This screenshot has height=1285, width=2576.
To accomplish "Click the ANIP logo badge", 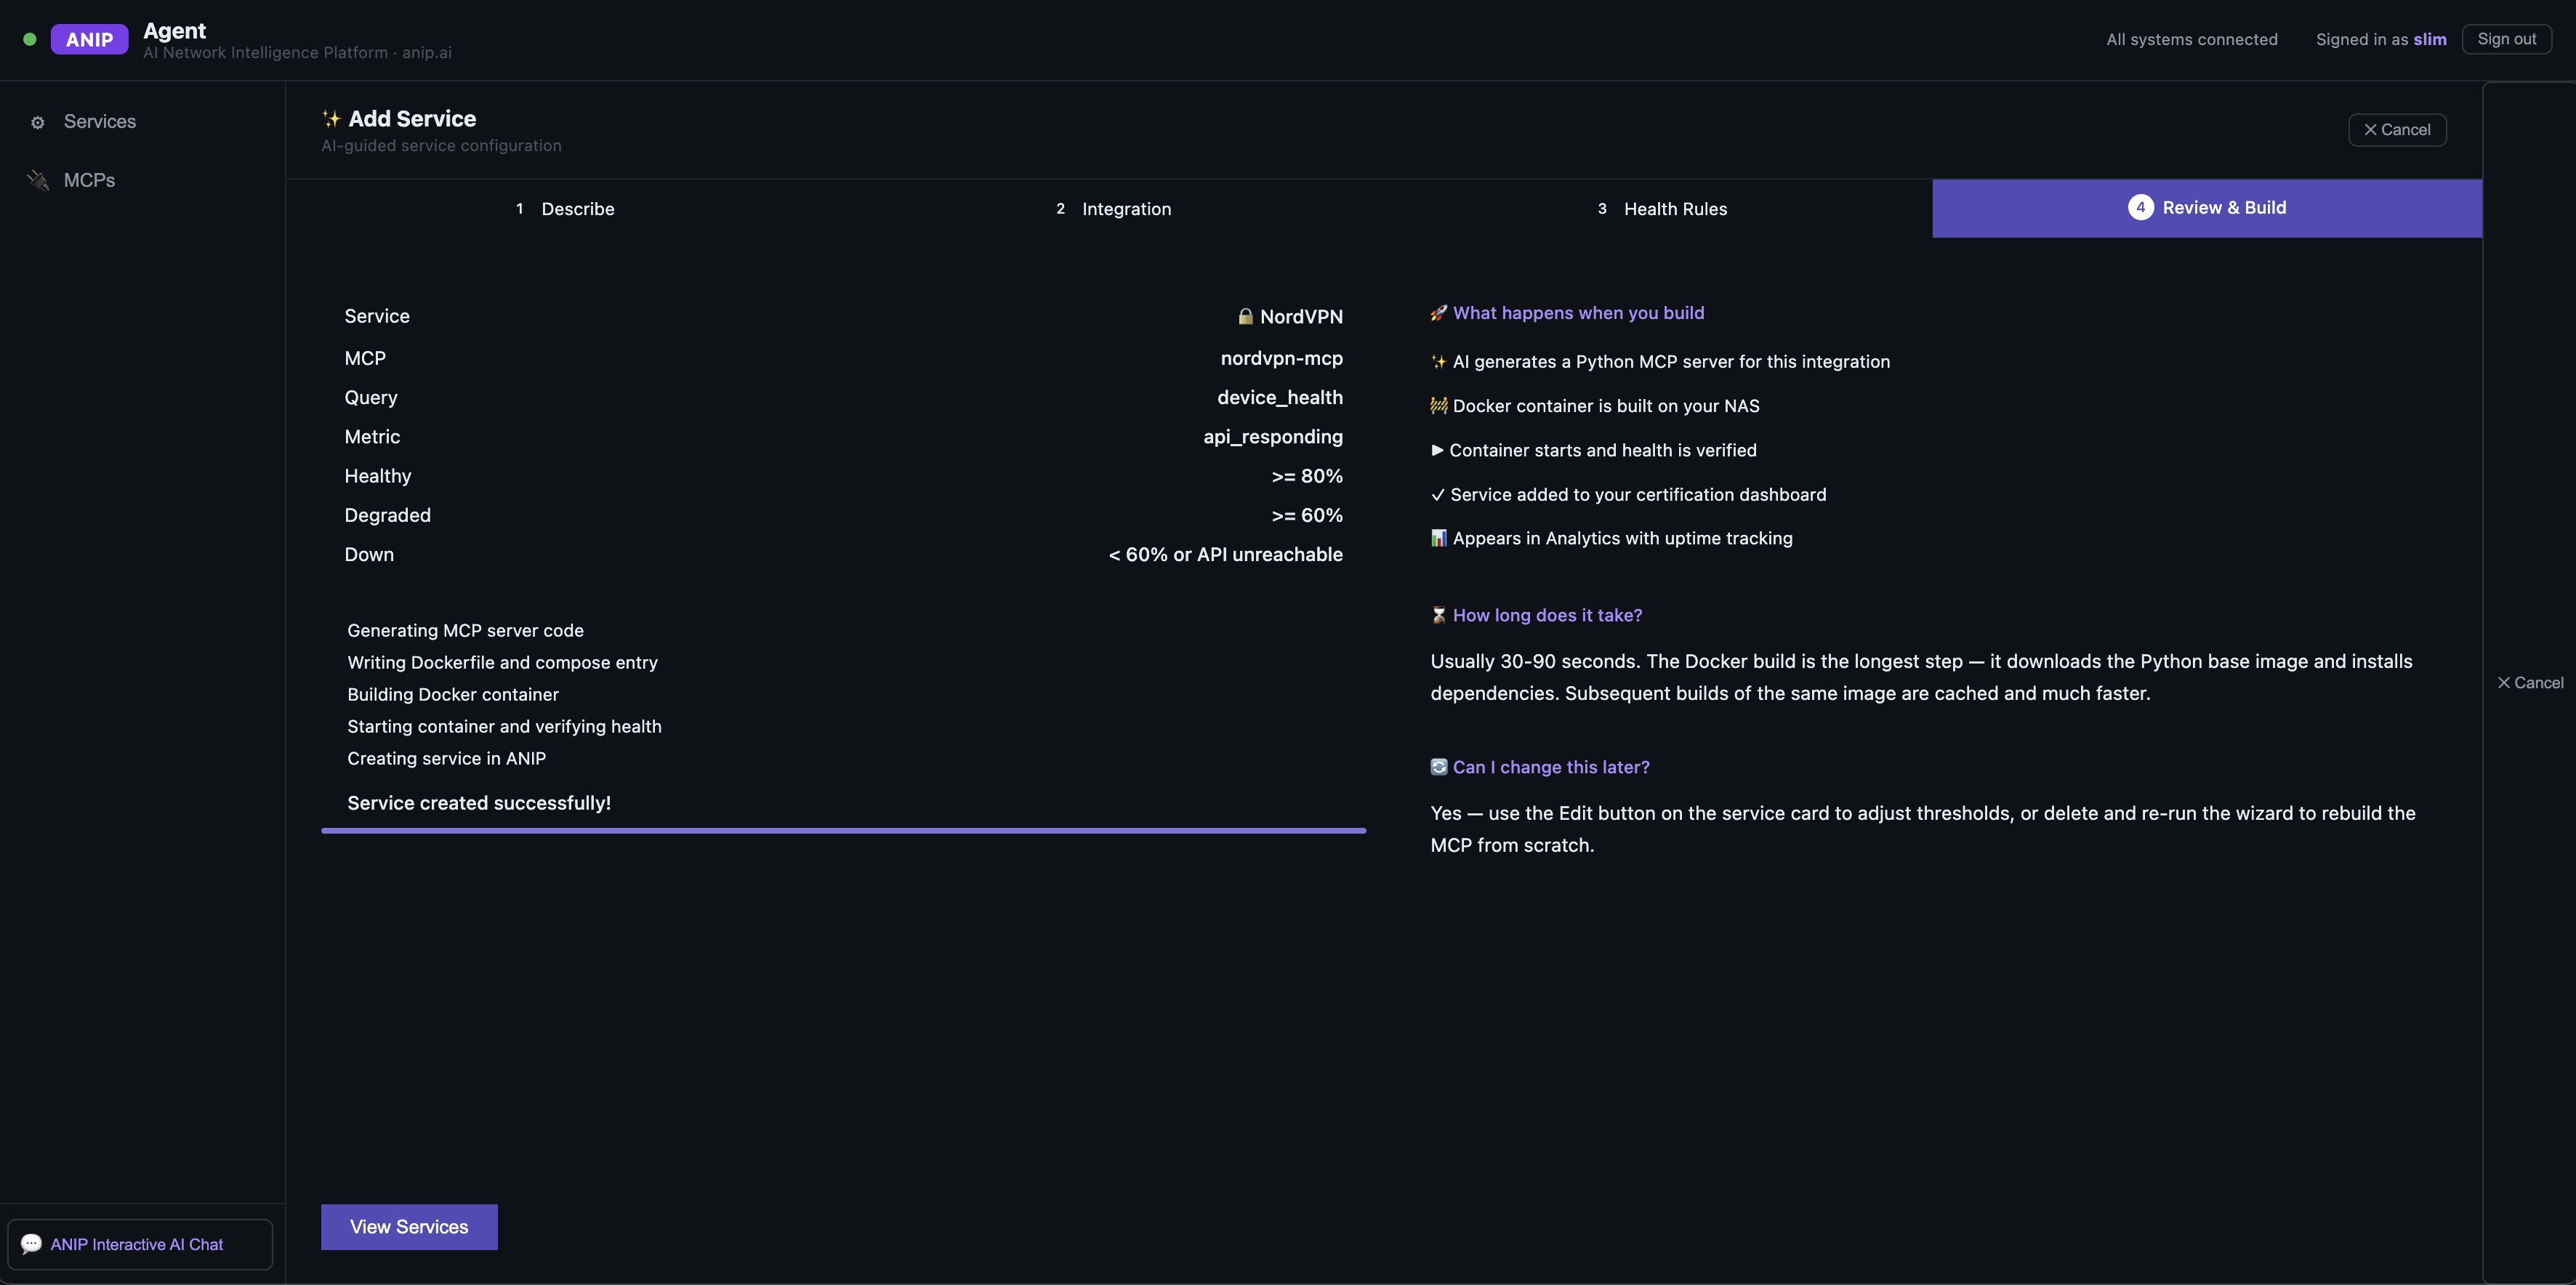I will [x=90, y=39].
